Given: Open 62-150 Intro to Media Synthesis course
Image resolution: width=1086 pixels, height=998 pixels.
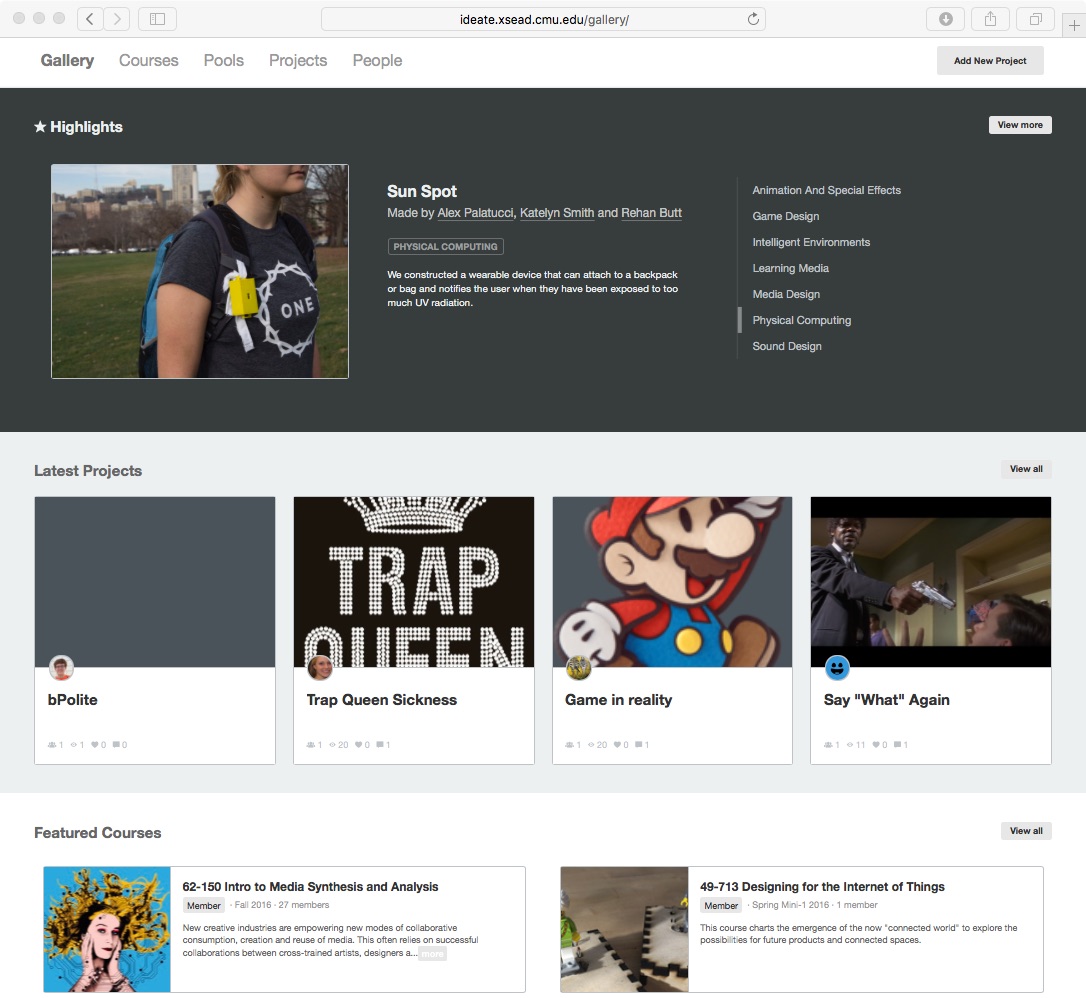Looking at the screenshot, I should pyautogui.click(x=310, y=886).
